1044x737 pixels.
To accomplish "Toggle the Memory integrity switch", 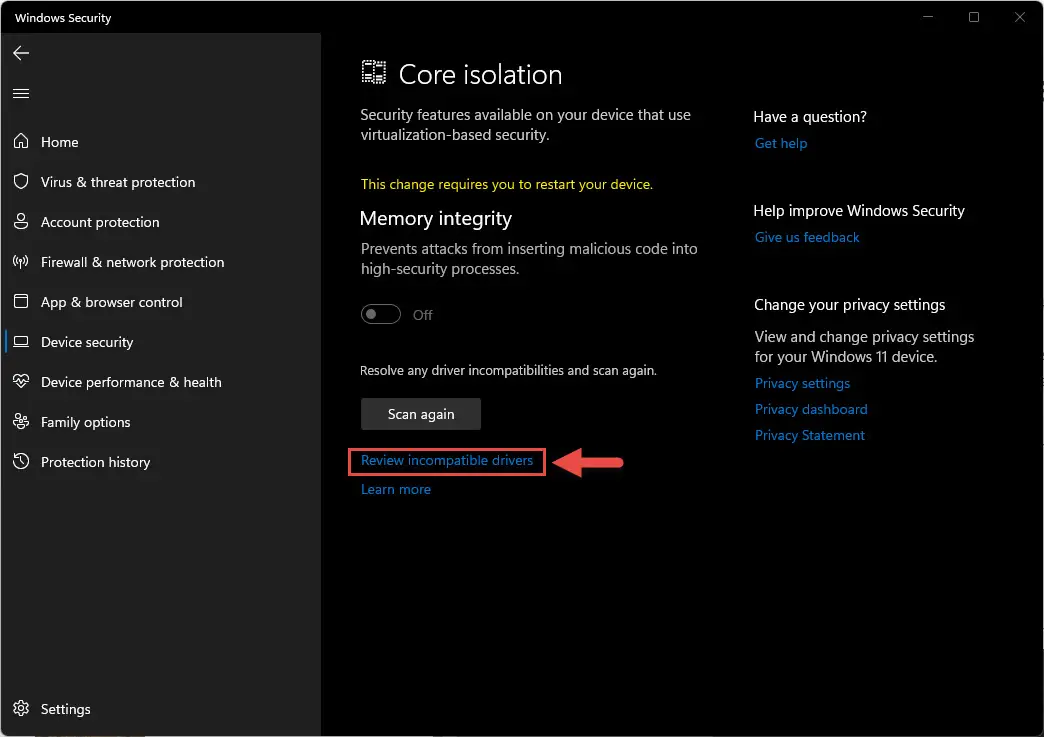I will [381, 314].
